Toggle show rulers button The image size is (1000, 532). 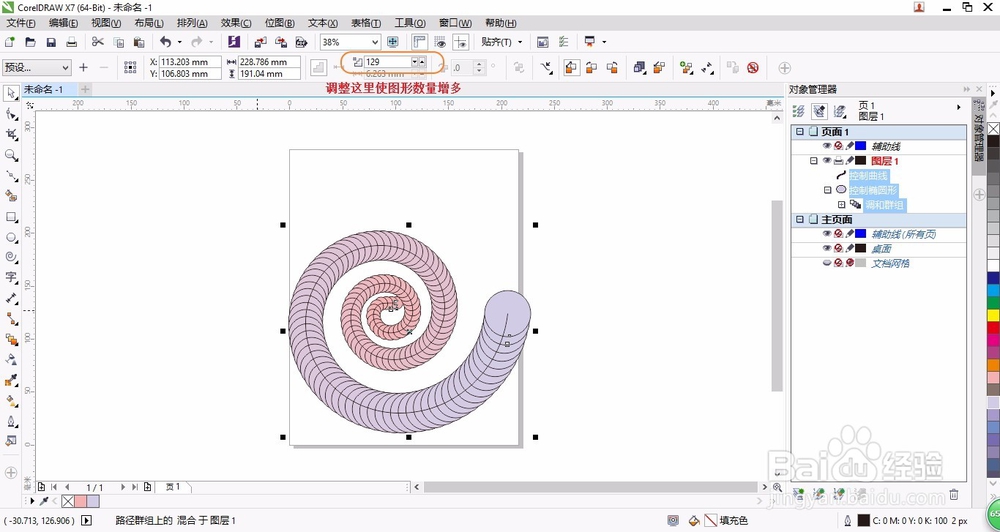[x=419, y=42]
